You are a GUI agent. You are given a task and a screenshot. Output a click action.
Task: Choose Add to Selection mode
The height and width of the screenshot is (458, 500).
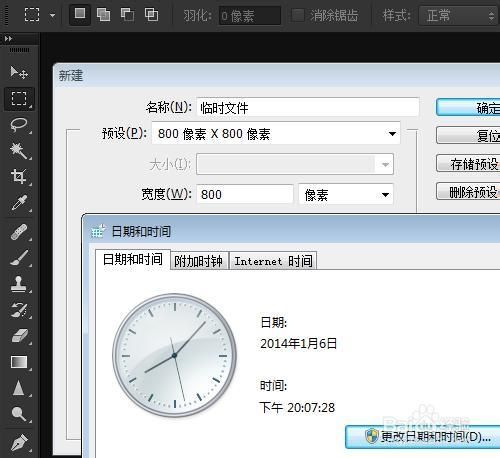point(103,15)
